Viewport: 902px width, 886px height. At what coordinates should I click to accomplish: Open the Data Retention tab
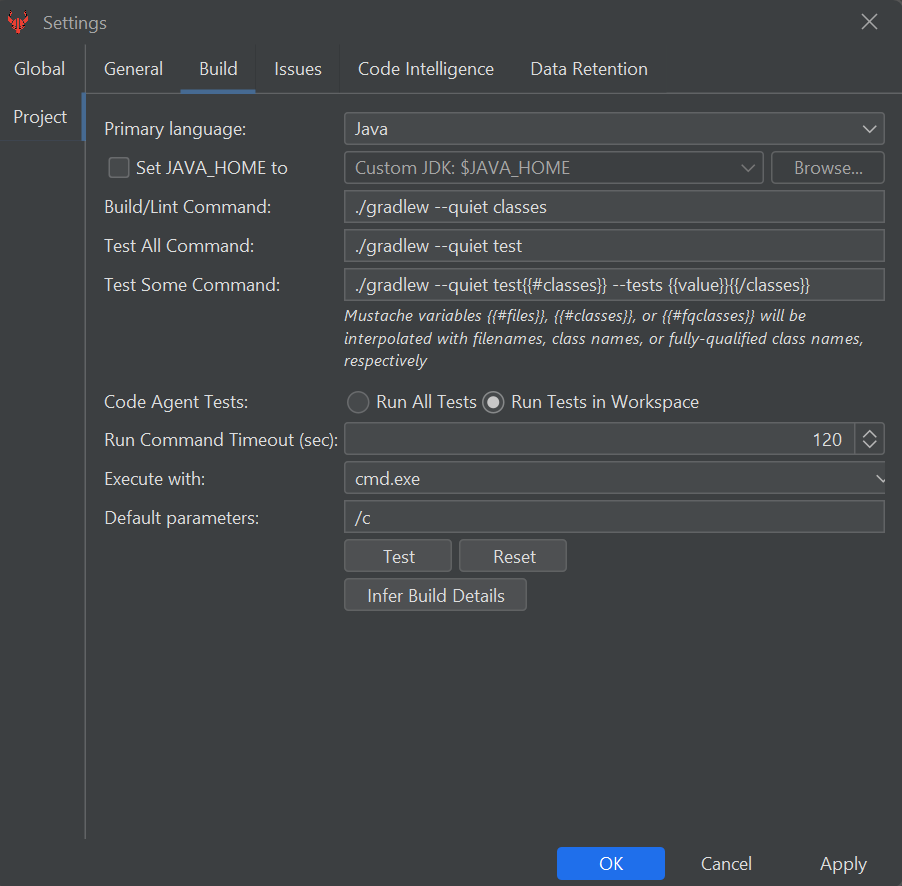pyautogui.click(x=589, y=69)
